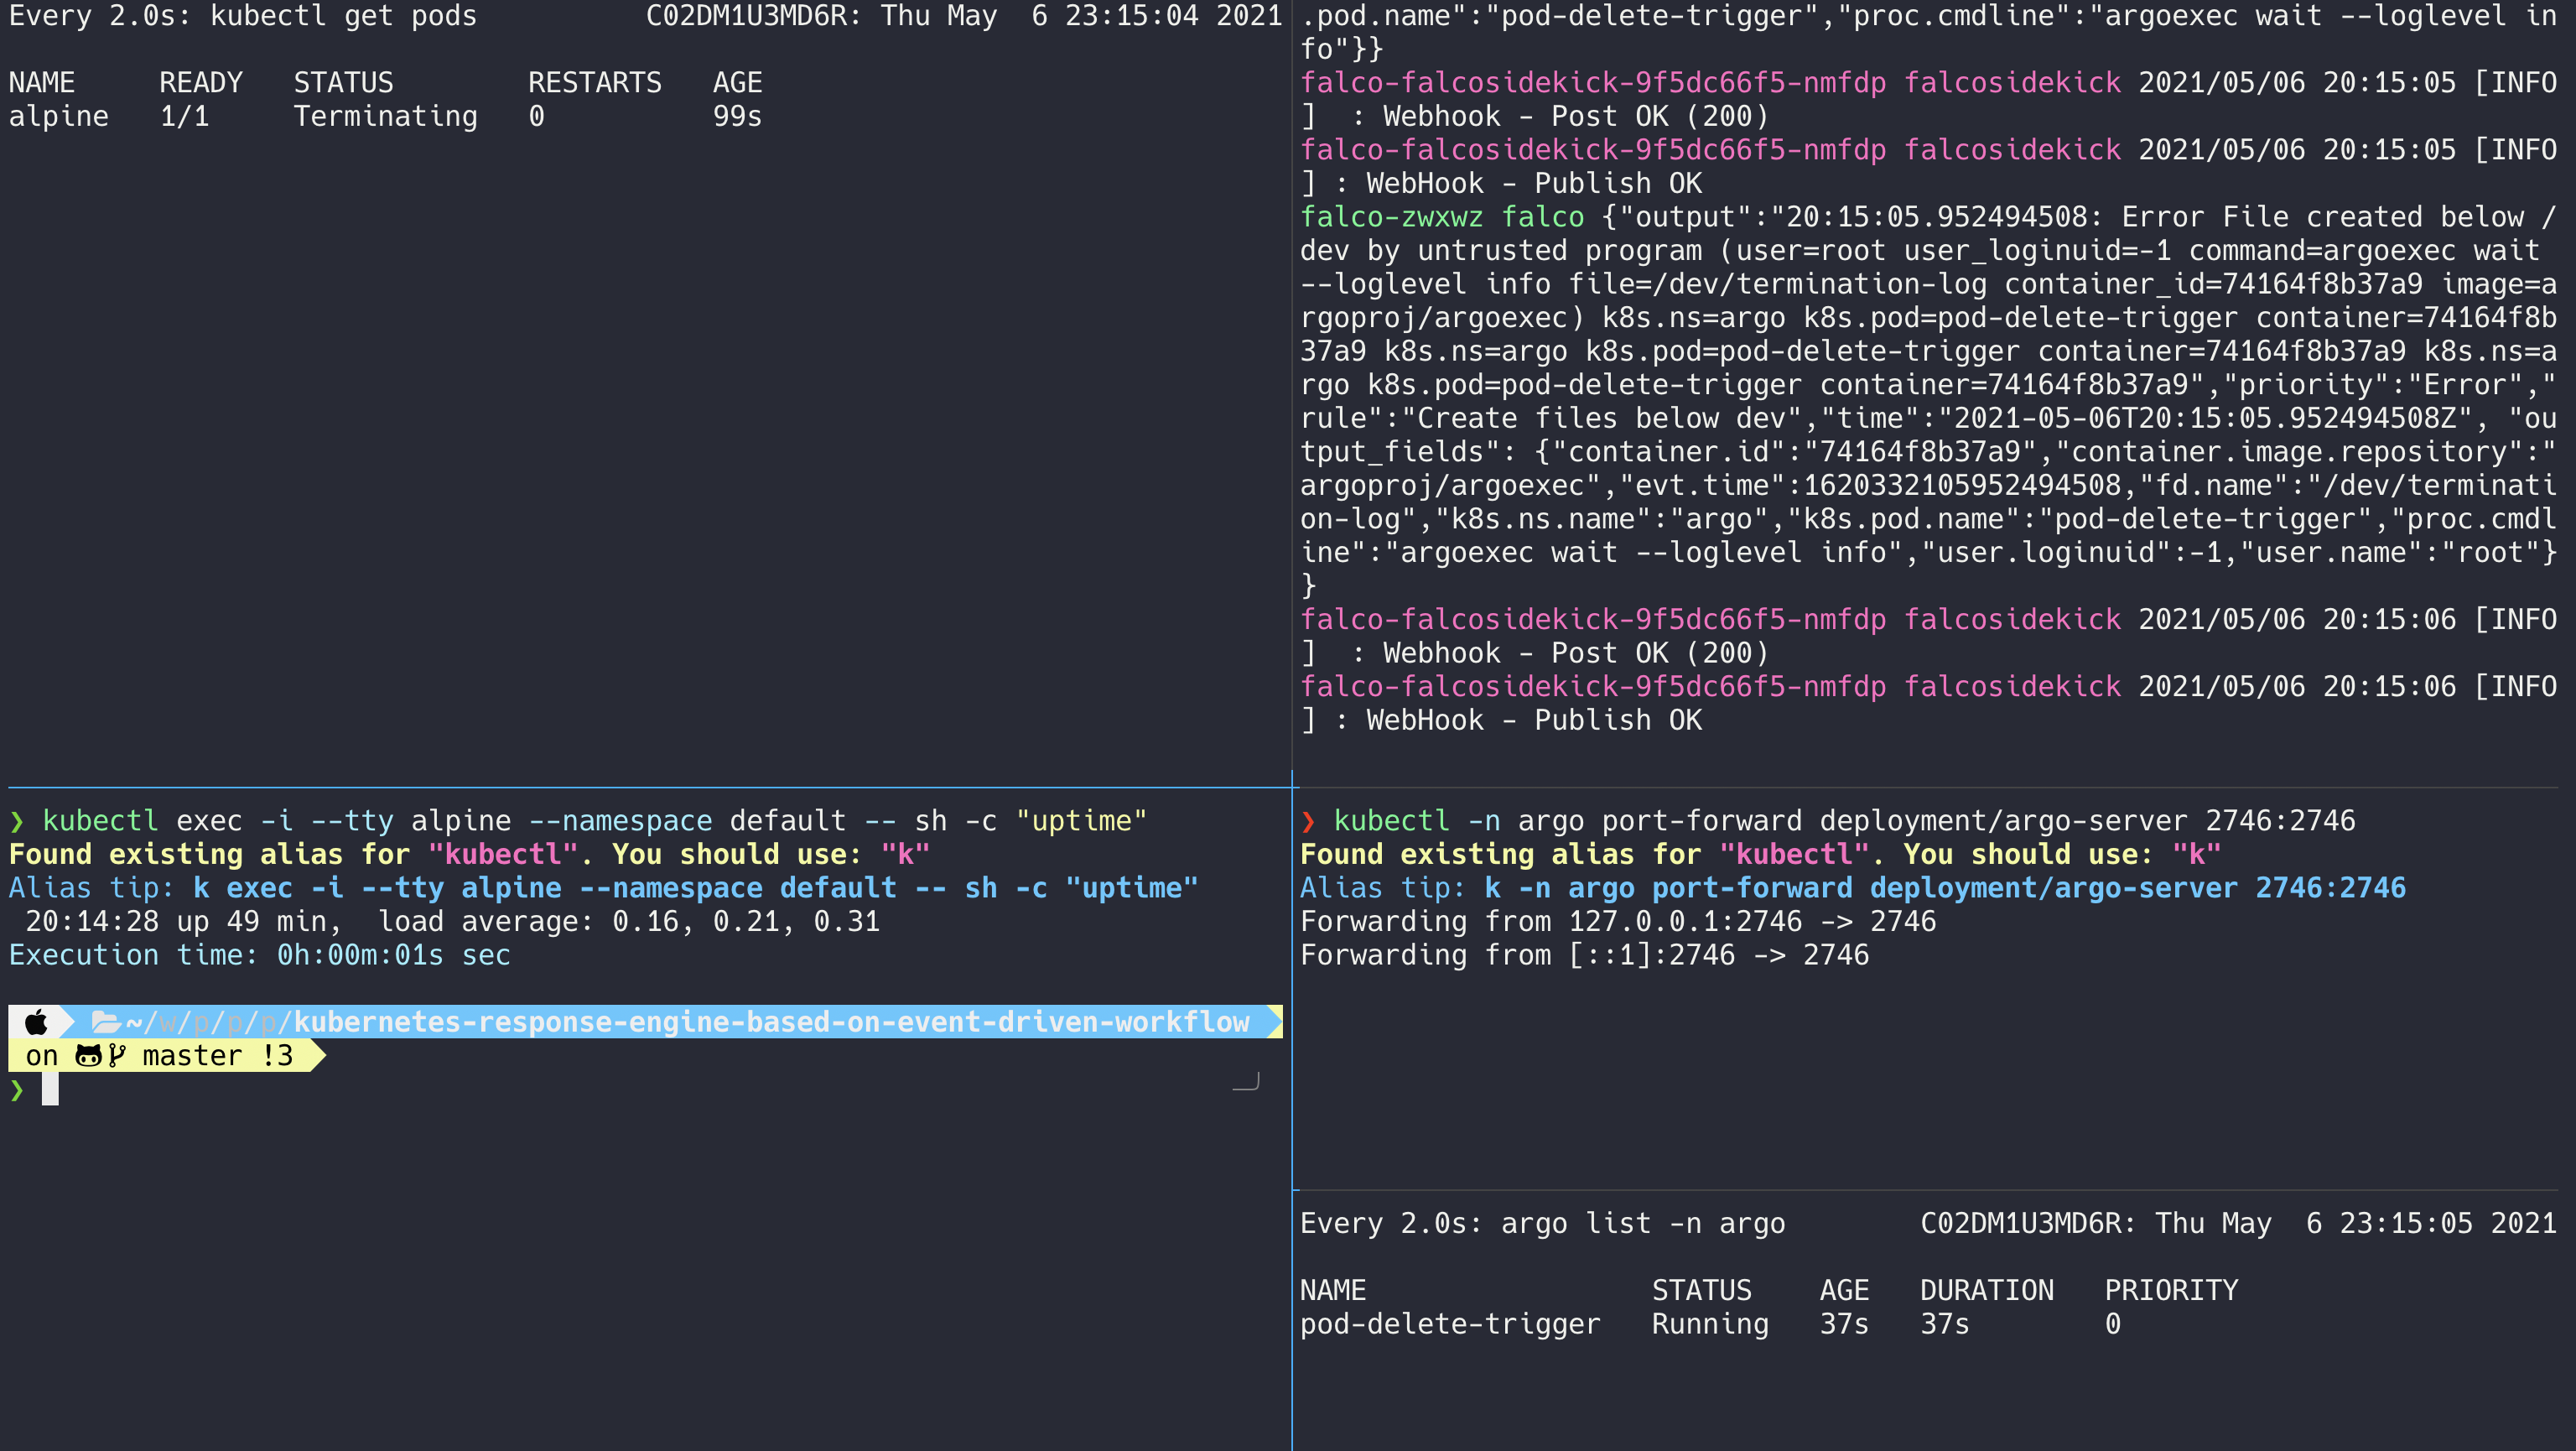Click pod-delete-trigger workflow name in argo list
This screenshot has height=1451, width=2576.
(x=1449, y=1324)
